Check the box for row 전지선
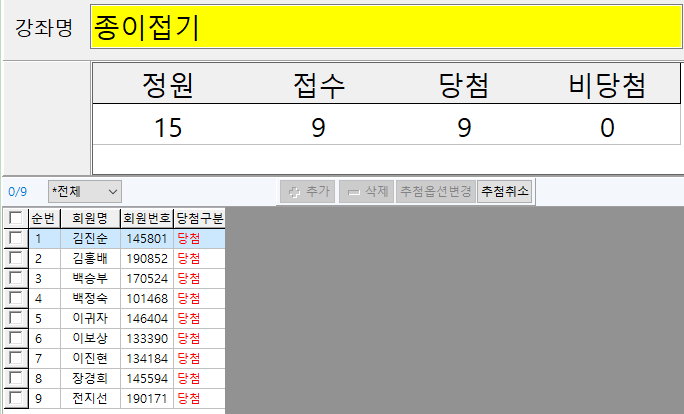684x414 pixels. (x=16, y=398)
